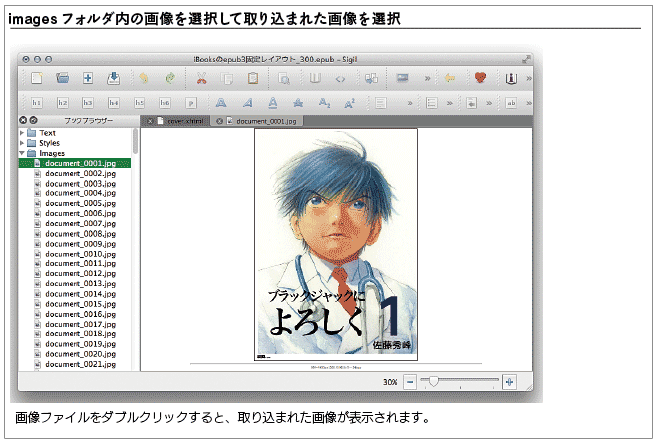
Task: Click the red heart Donate icon
Action: 480,78
